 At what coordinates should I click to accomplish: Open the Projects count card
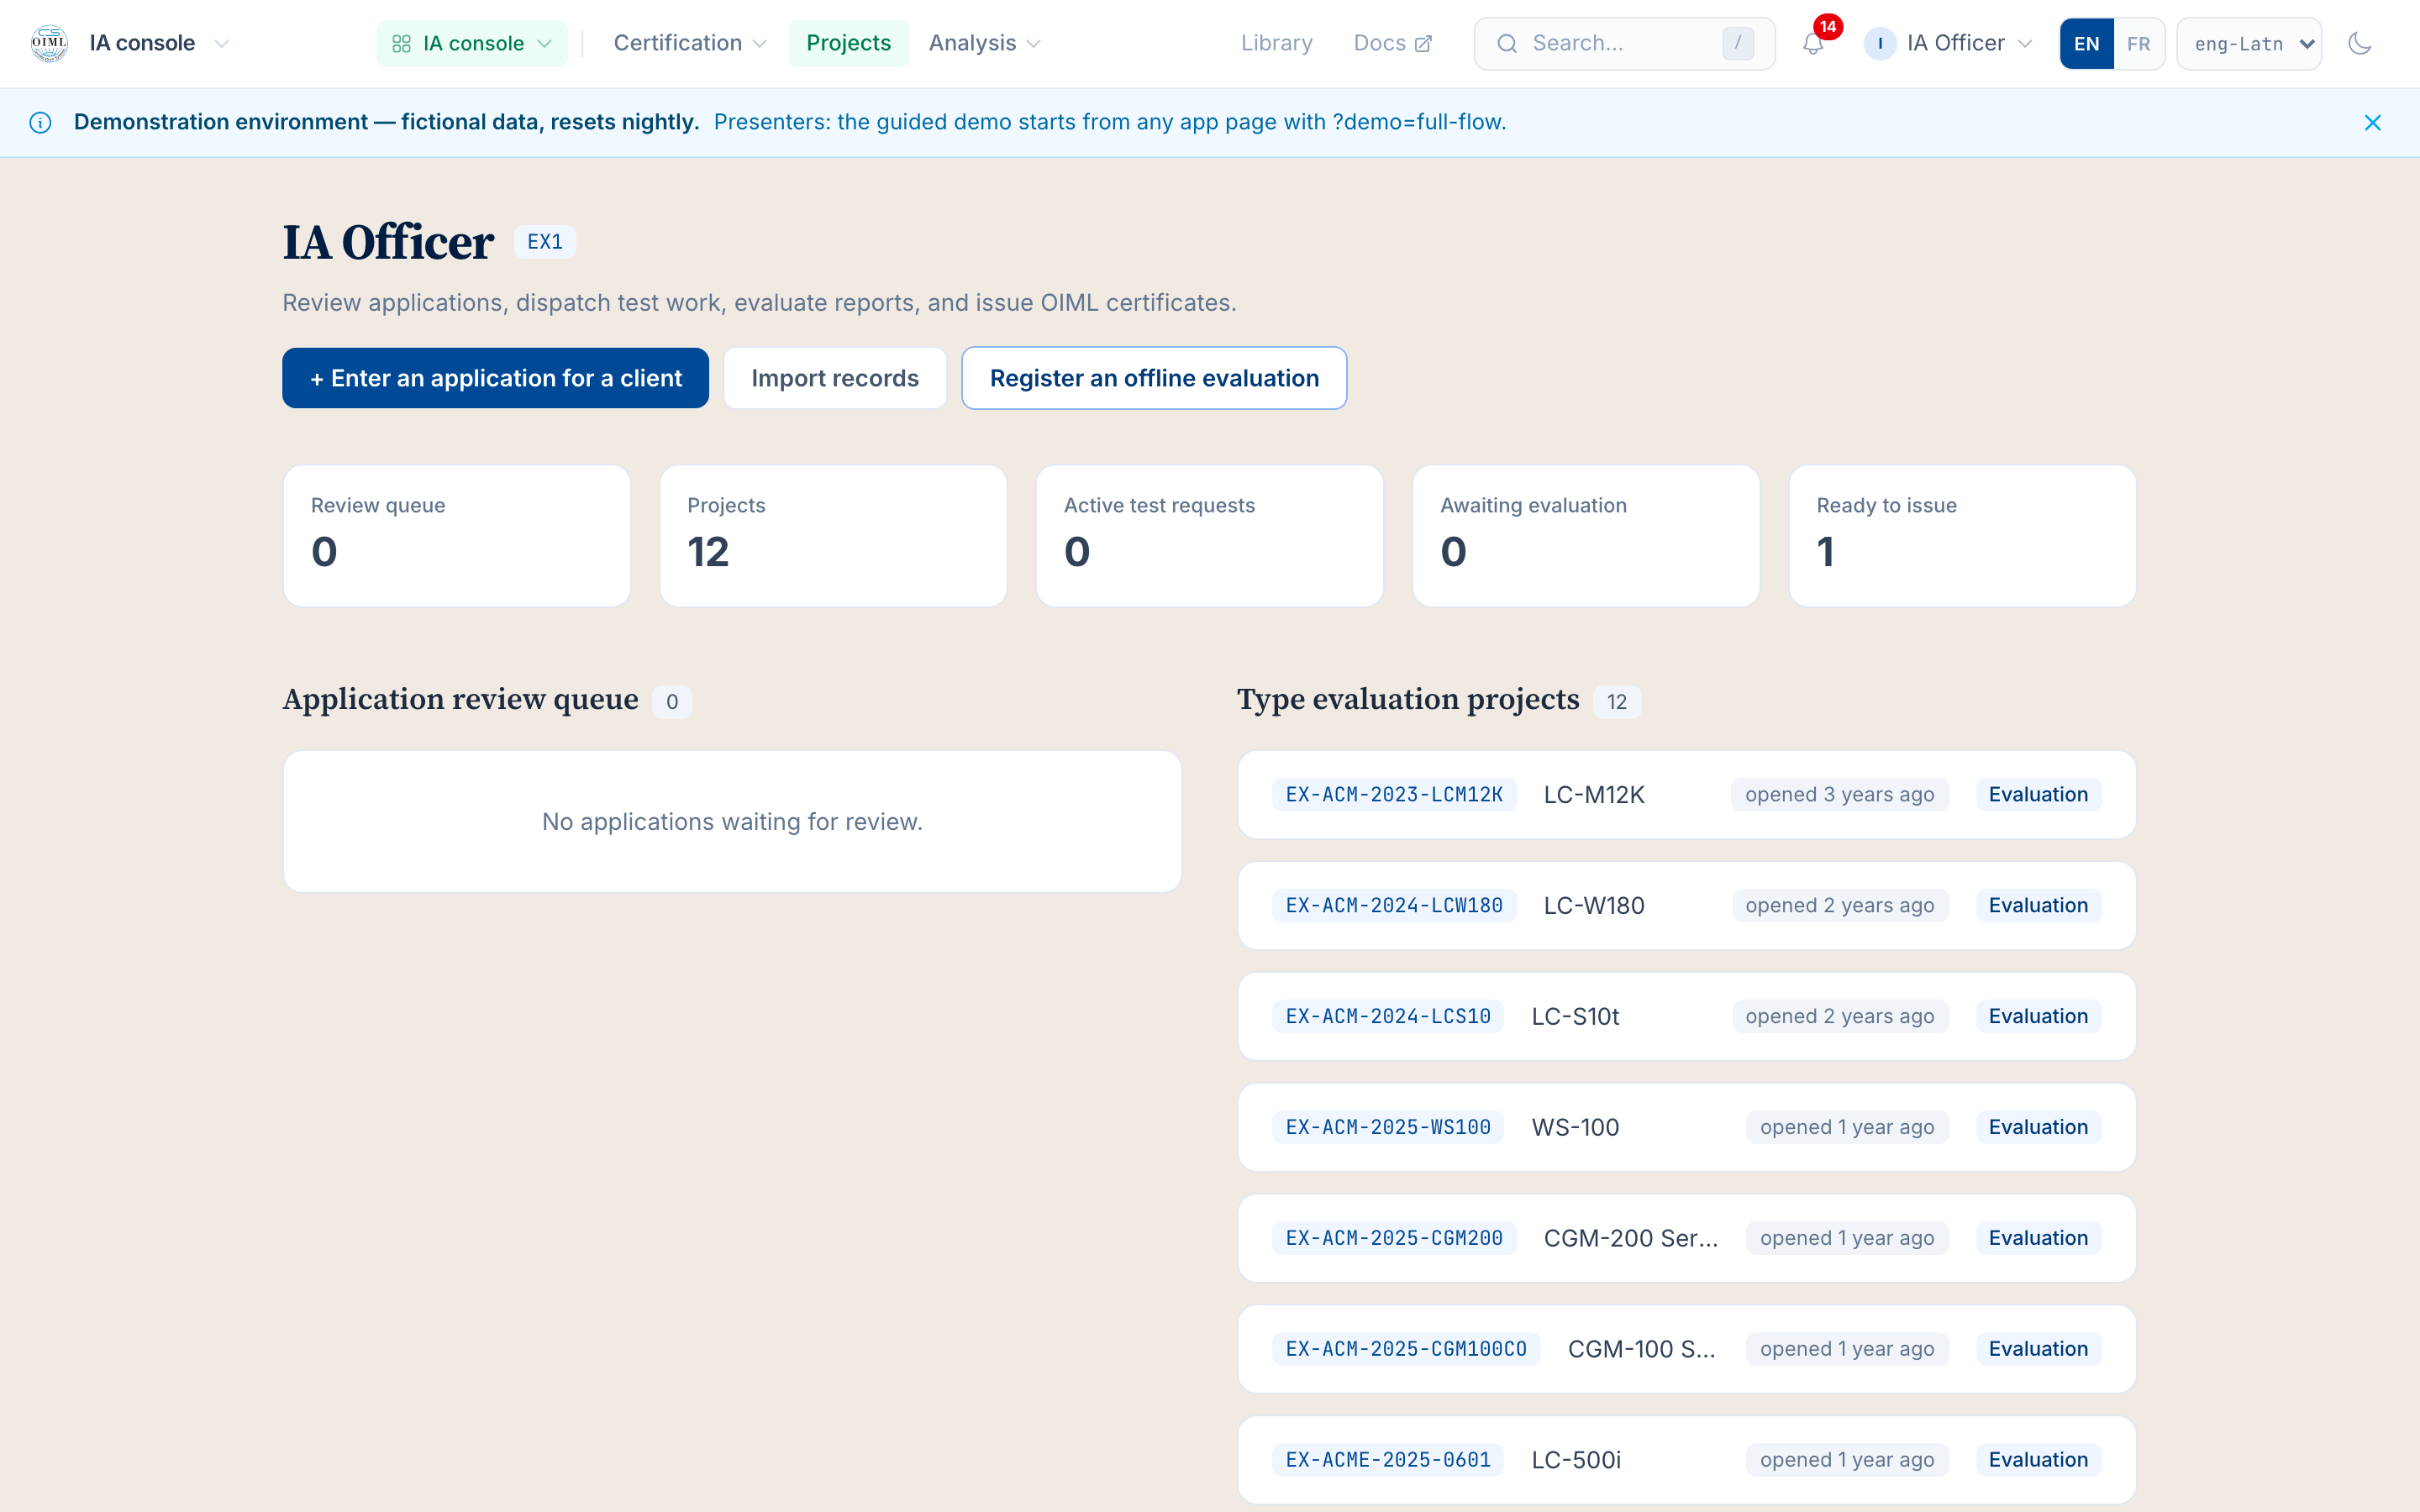pos(833,536)
